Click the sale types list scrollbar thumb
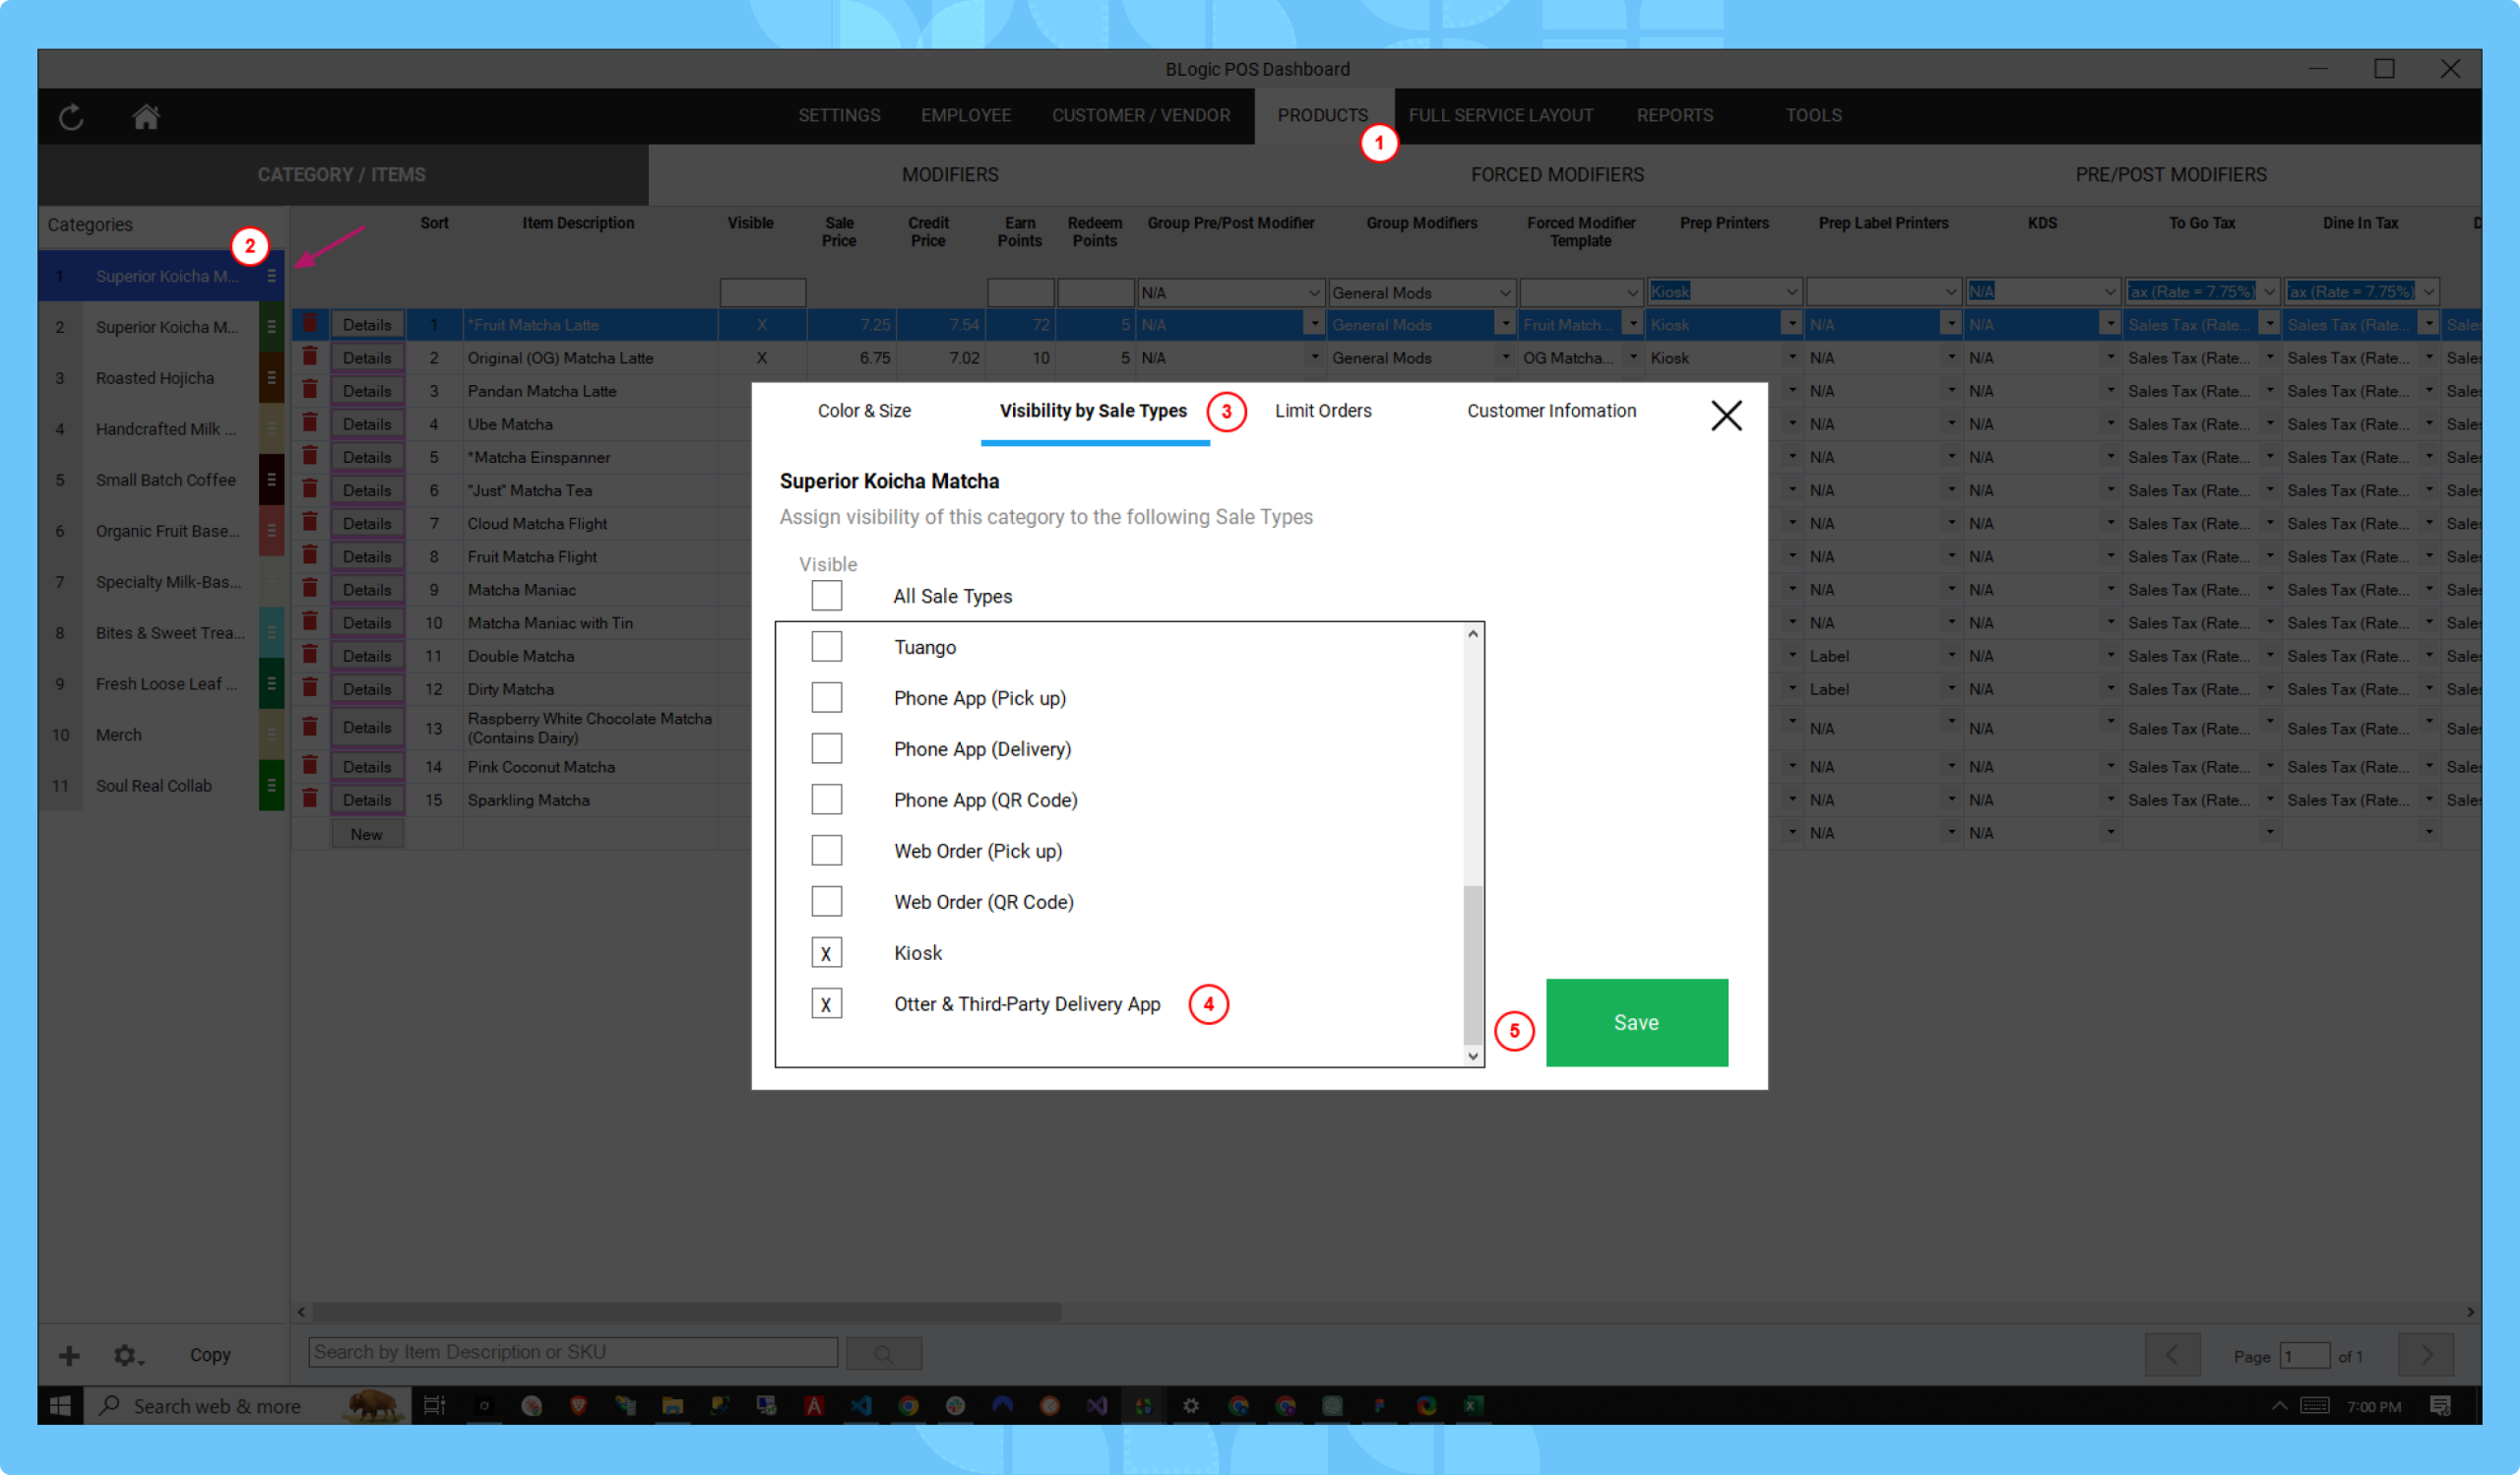2520x1475 pixels. tap(1472, 964)
